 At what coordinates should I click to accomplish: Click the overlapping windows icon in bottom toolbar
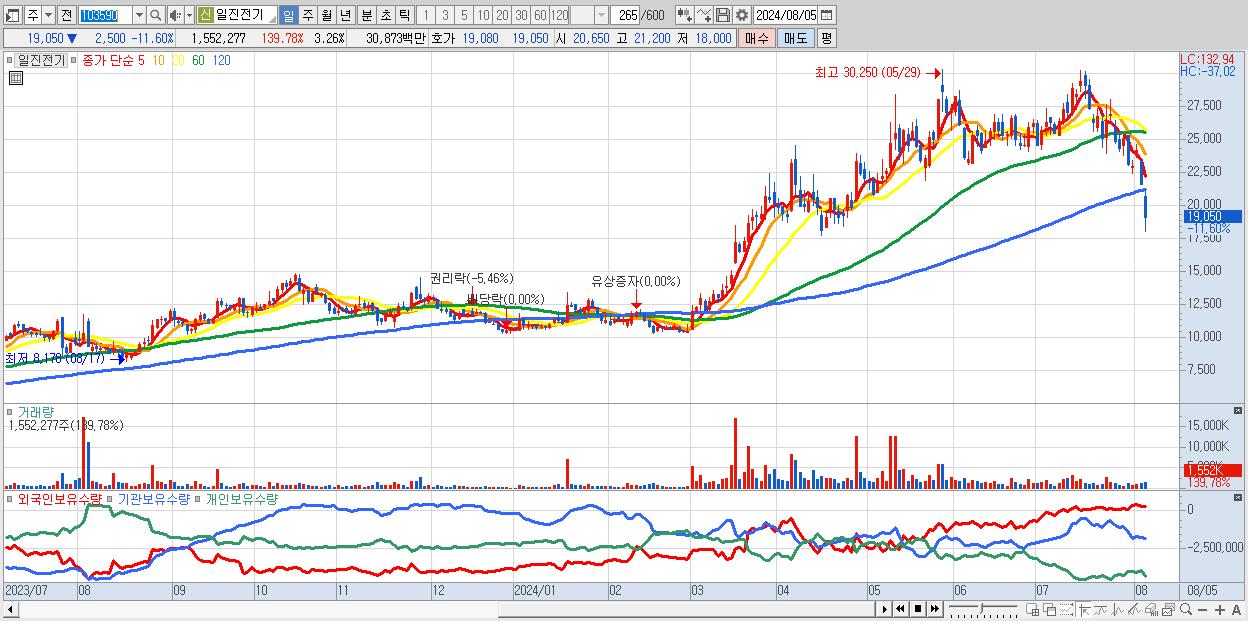[1050, 610]
